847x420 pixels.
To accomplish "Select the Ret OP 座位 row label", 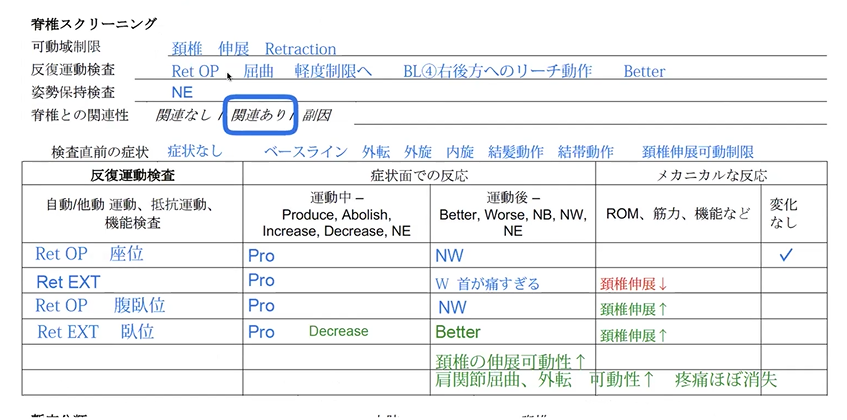I will coord(89,255).
